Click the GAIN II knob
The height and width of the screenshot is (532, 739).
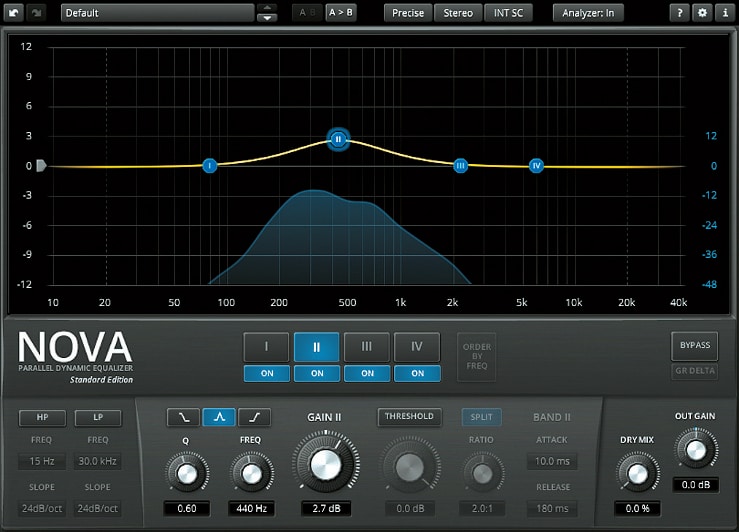coord(326,463)
